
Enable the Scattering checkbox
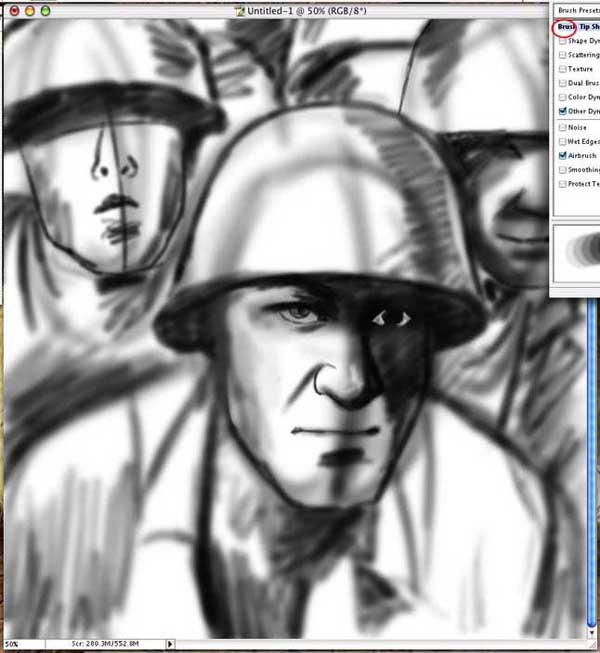(x=563, y=55)
